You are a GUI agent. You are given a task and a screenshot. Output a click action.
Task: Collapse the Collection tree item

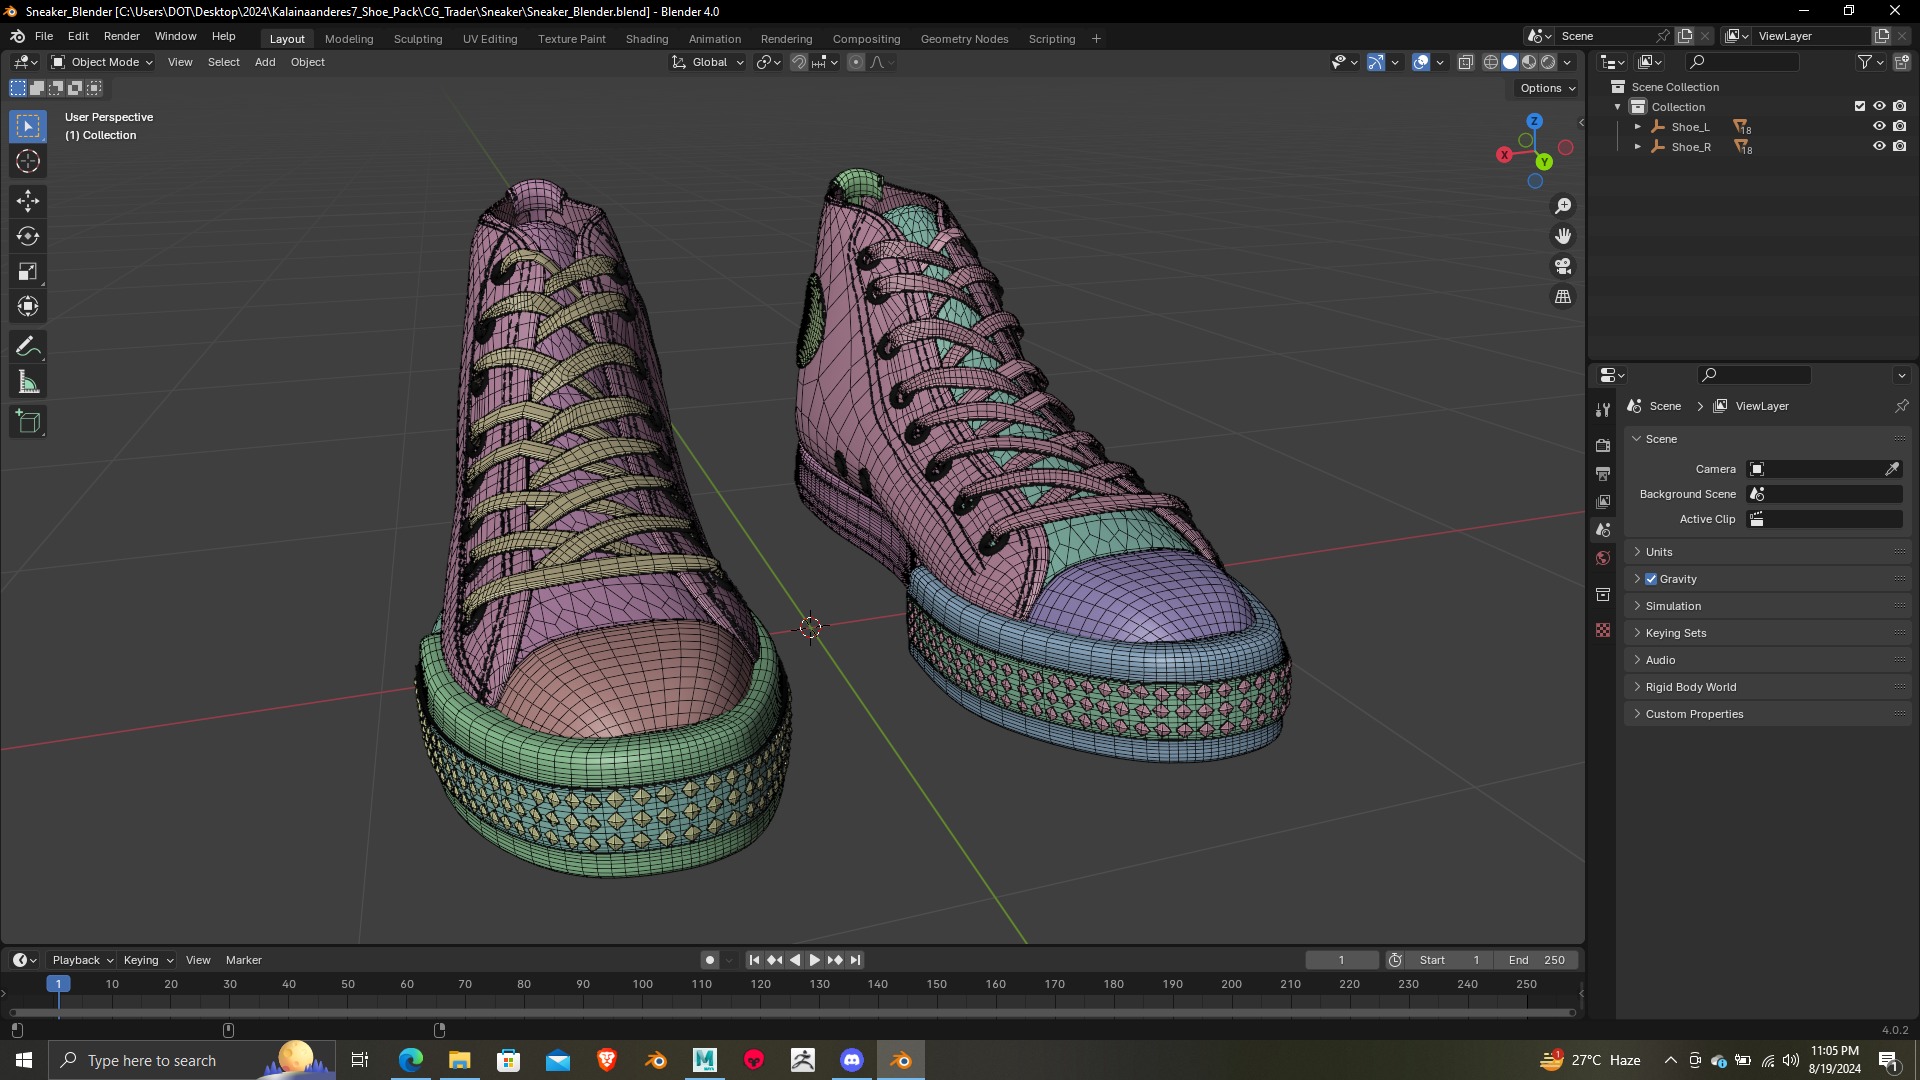point(1618,107)
